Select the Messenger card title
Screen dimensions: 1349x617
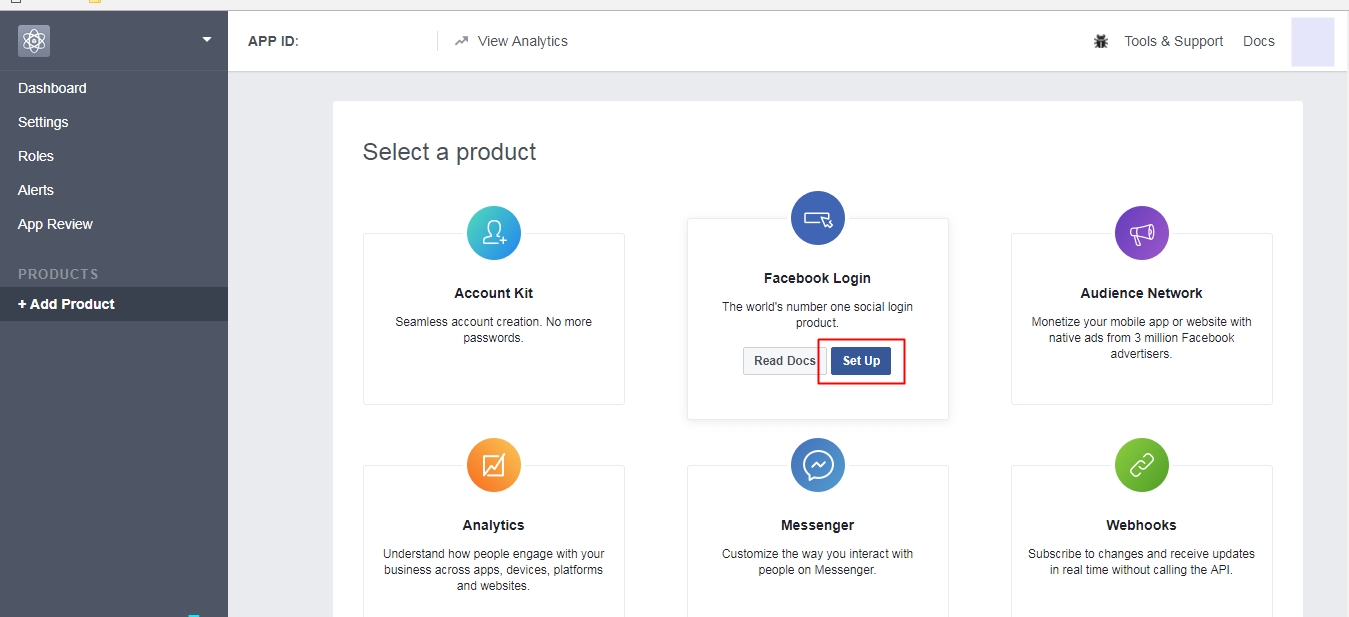point(818,525)
